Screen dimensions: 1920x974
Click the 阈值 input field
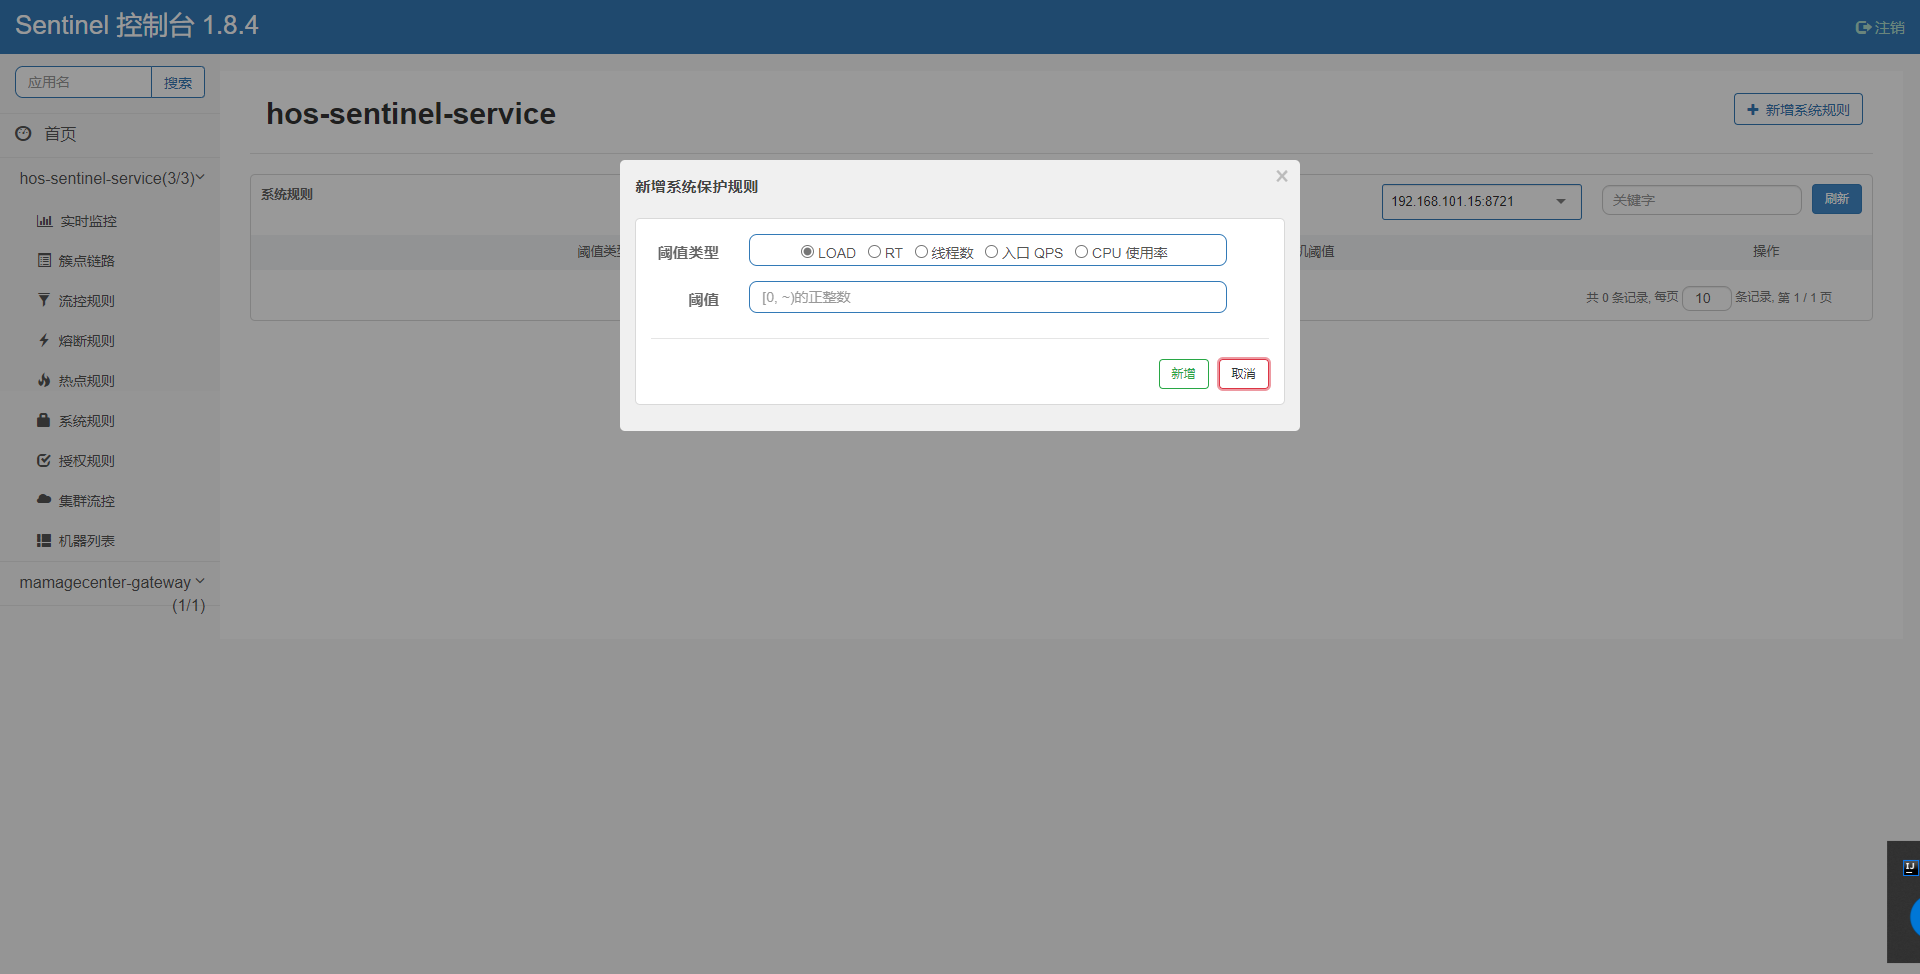point(987,298)
